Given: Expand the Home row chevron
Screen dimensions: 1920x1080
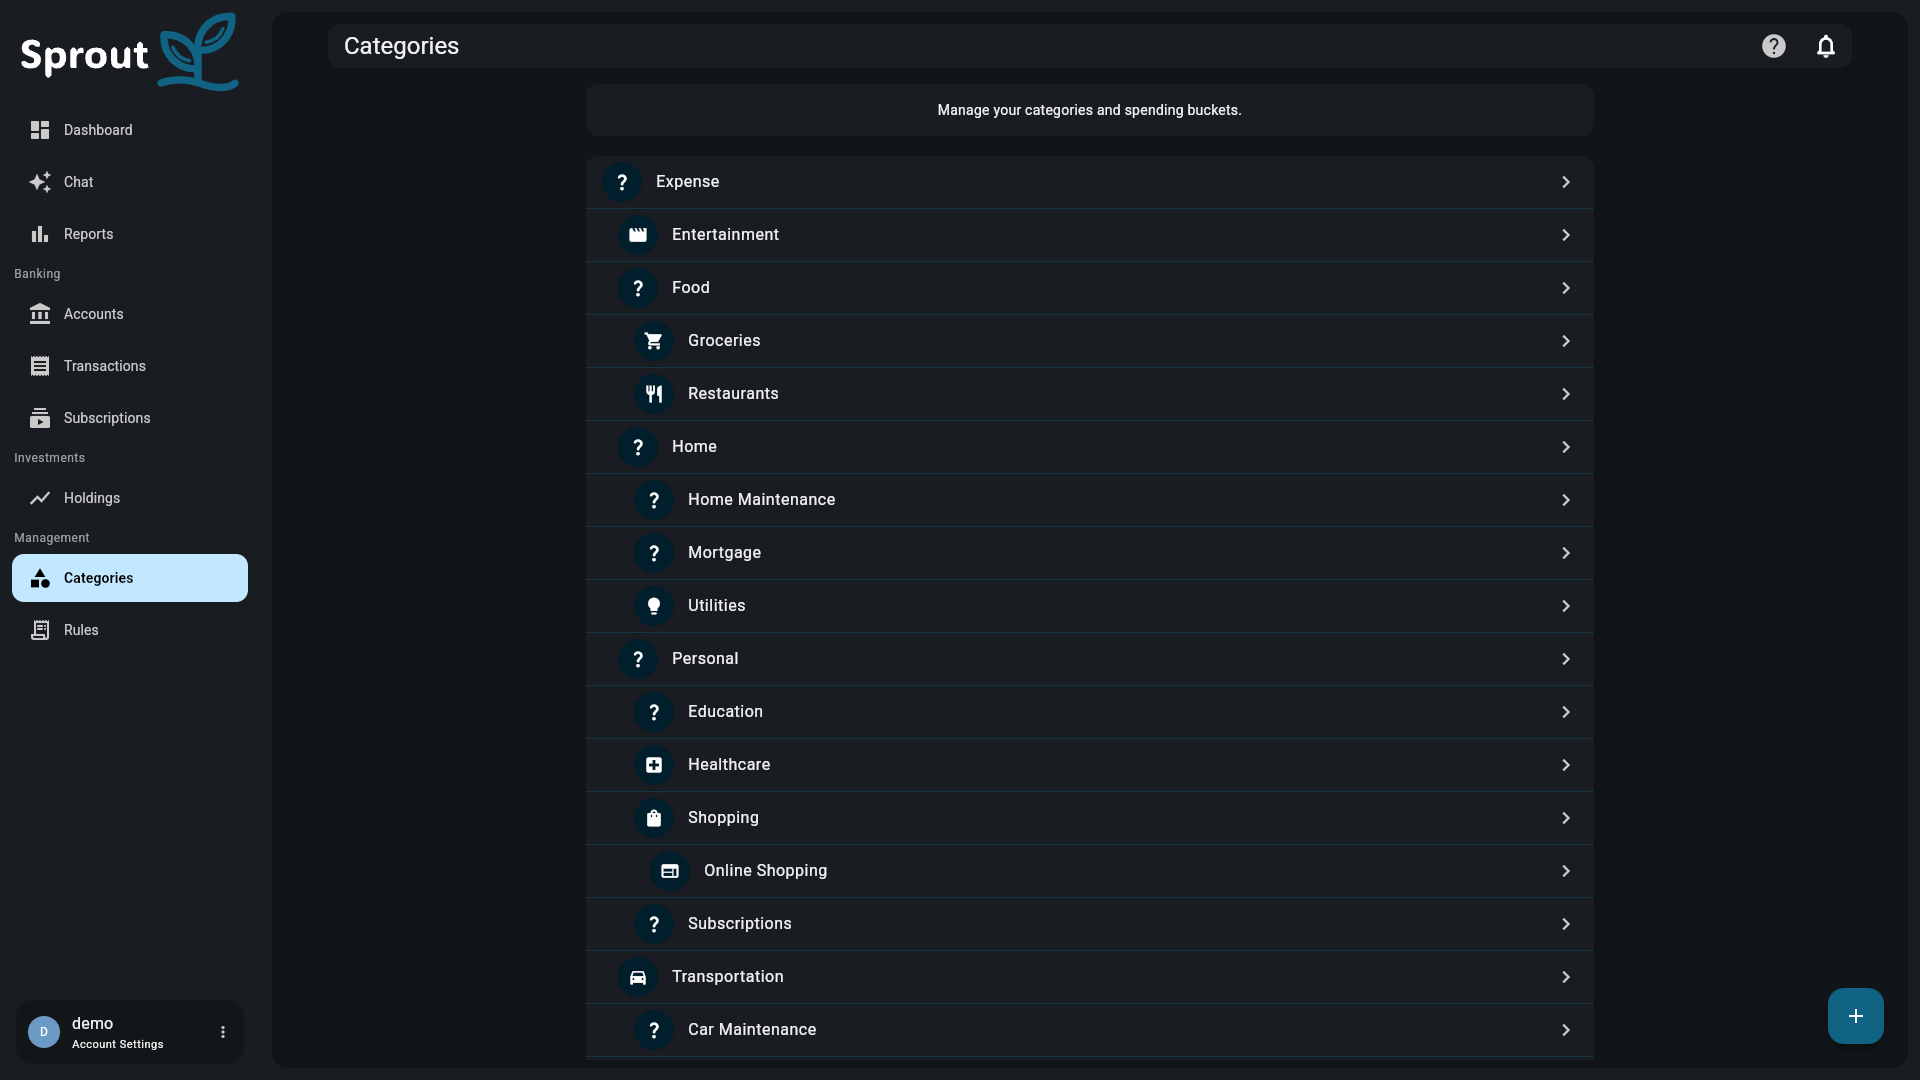Looking at the screenshot, I should pos(1566,447).
